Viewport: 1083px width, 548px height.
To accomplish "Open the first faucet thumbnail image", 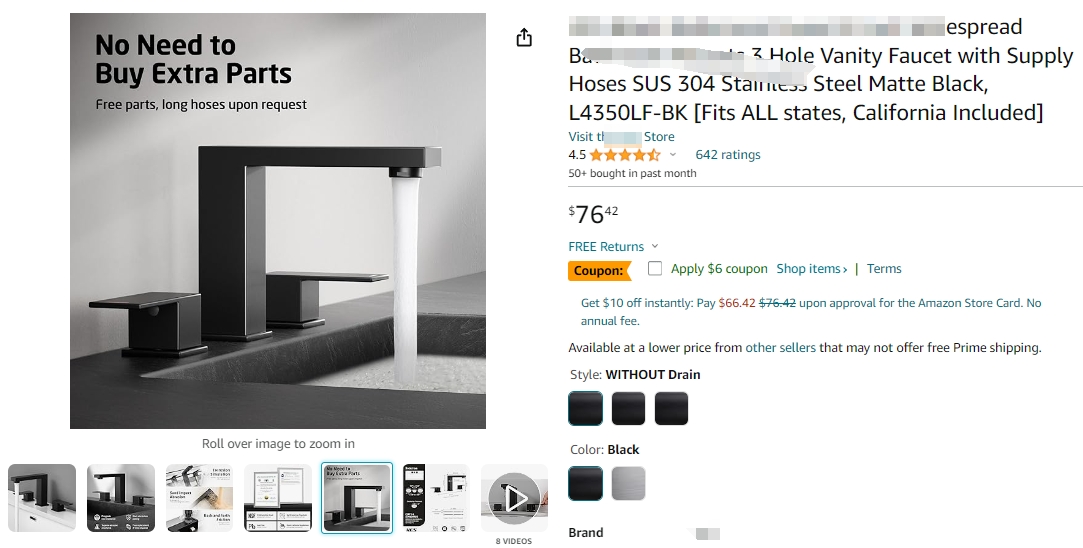I will point(42,498).
